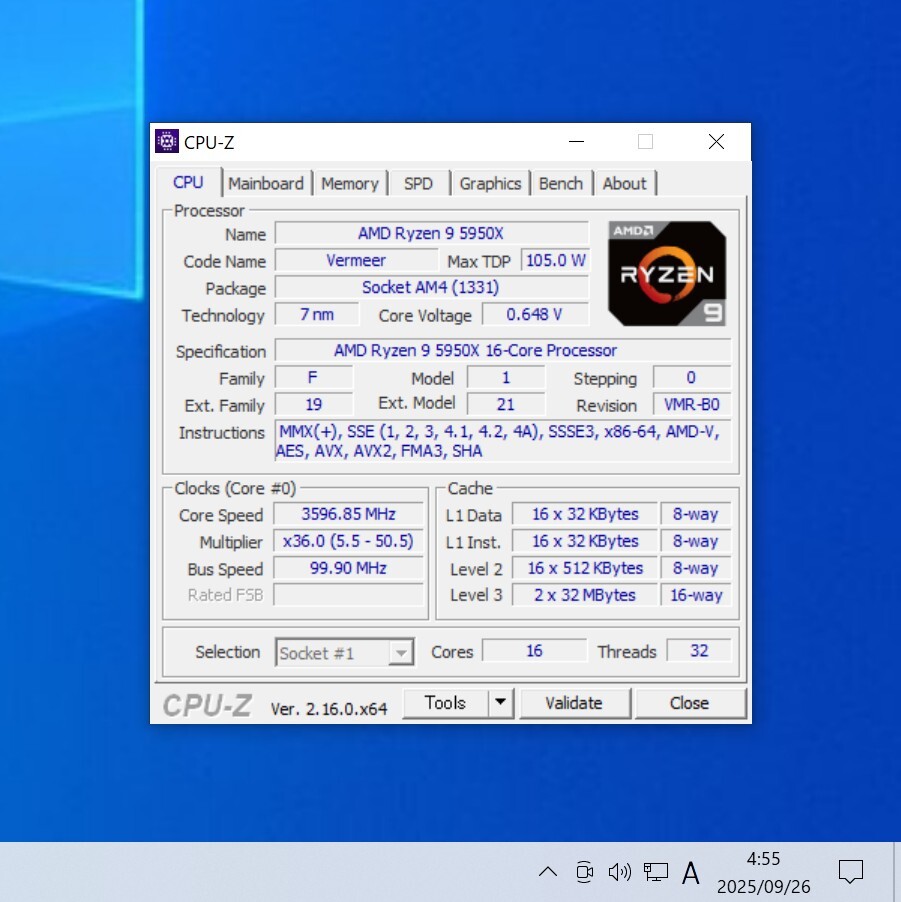Open the About tab
901x902 pixels.
(x=624, y=183)
